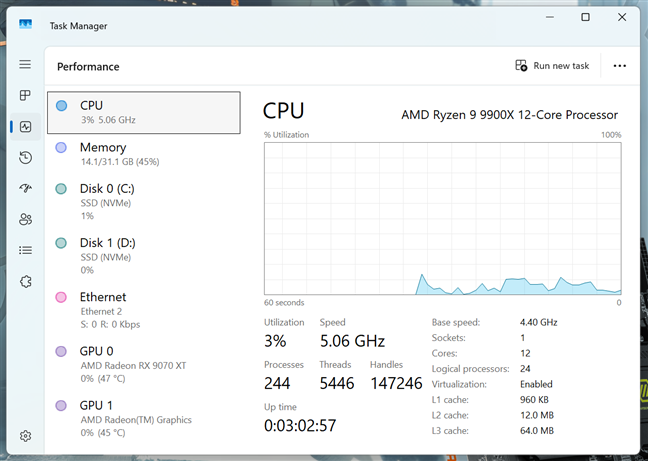Click the 5446 threads count

[x=337, y=383]
